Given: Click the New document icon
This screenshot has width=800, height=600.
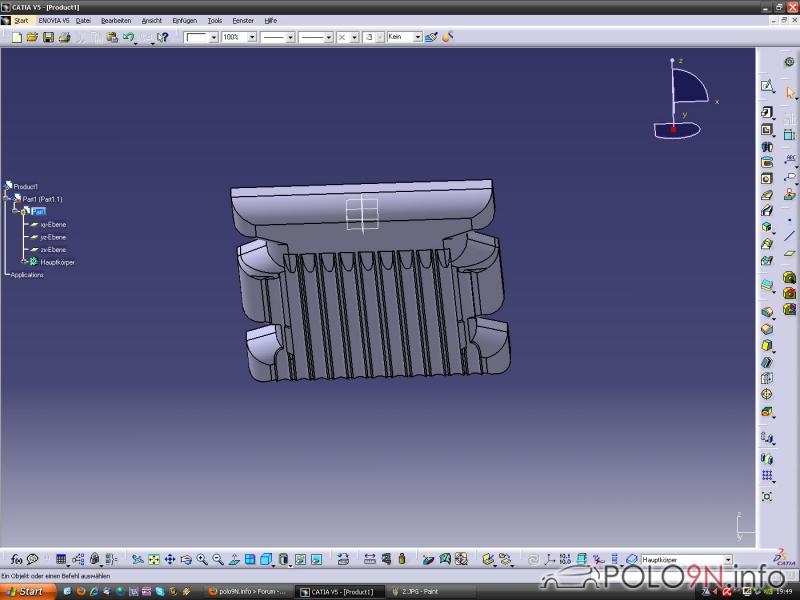Looking at the screenshot, I should click(x=16, y=37).
